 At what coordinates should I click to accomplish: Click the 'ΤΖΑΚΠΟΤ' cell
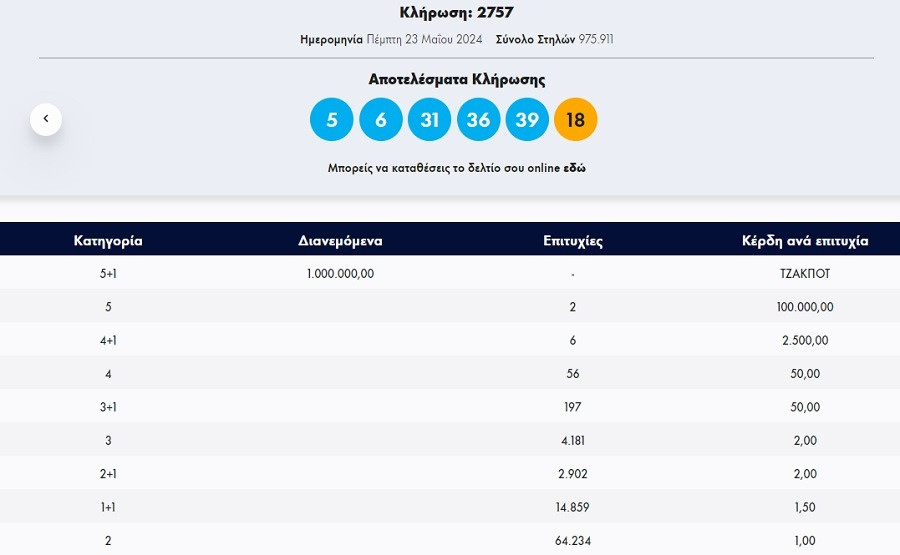pos(805,274)
